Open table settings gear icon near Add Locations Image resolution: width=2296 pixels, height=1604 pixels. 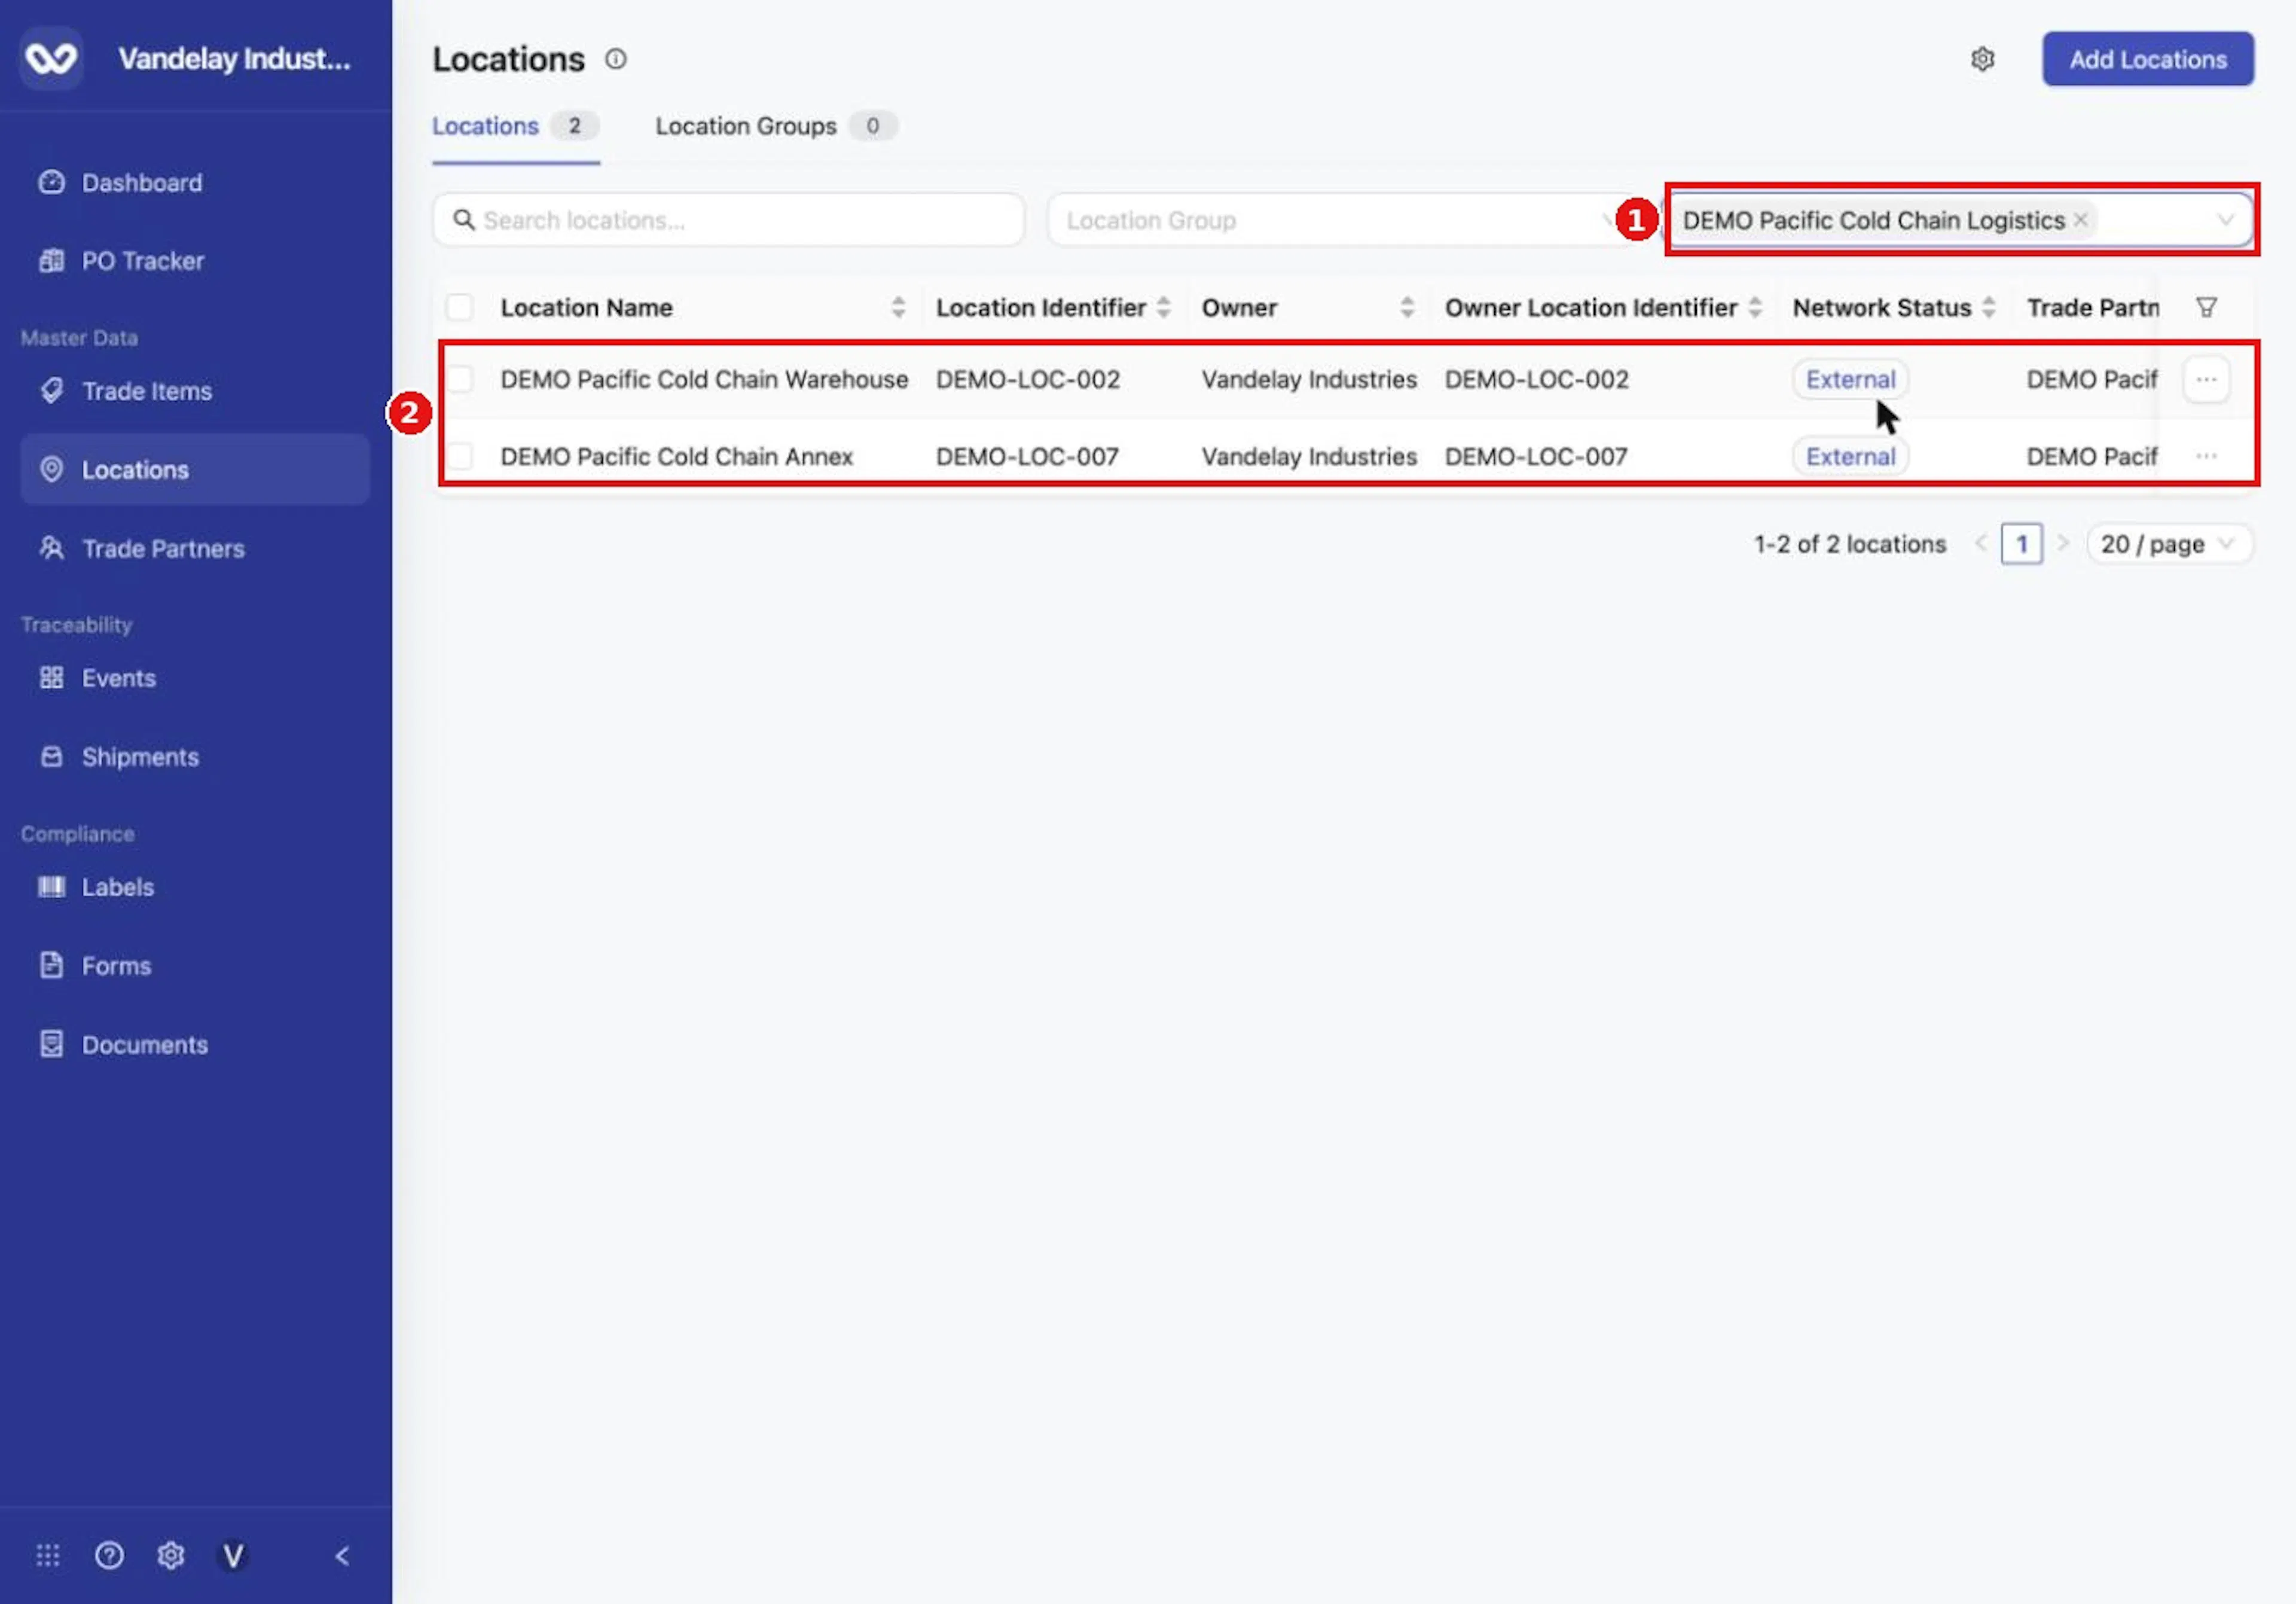(1982, 59)
